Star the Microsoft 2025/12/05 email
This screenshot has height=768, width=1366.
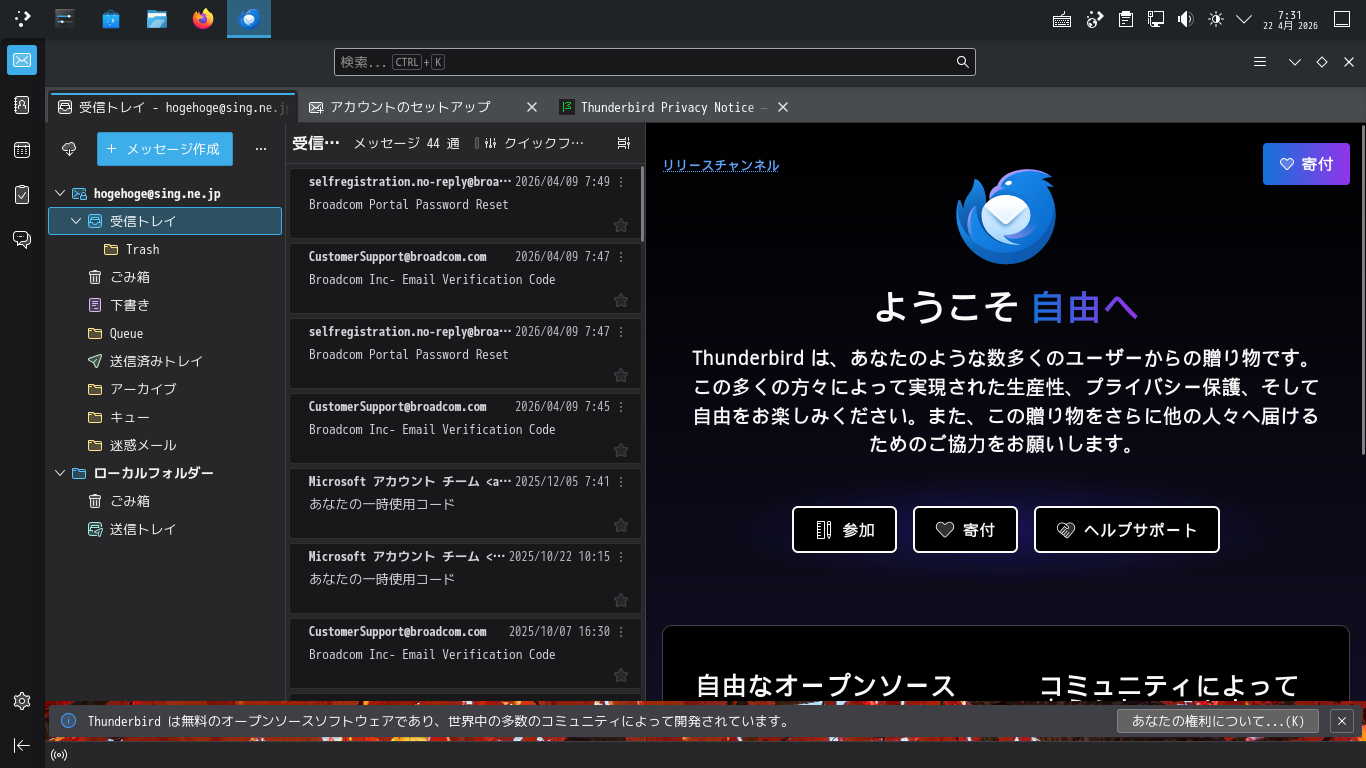pos(620,526)
